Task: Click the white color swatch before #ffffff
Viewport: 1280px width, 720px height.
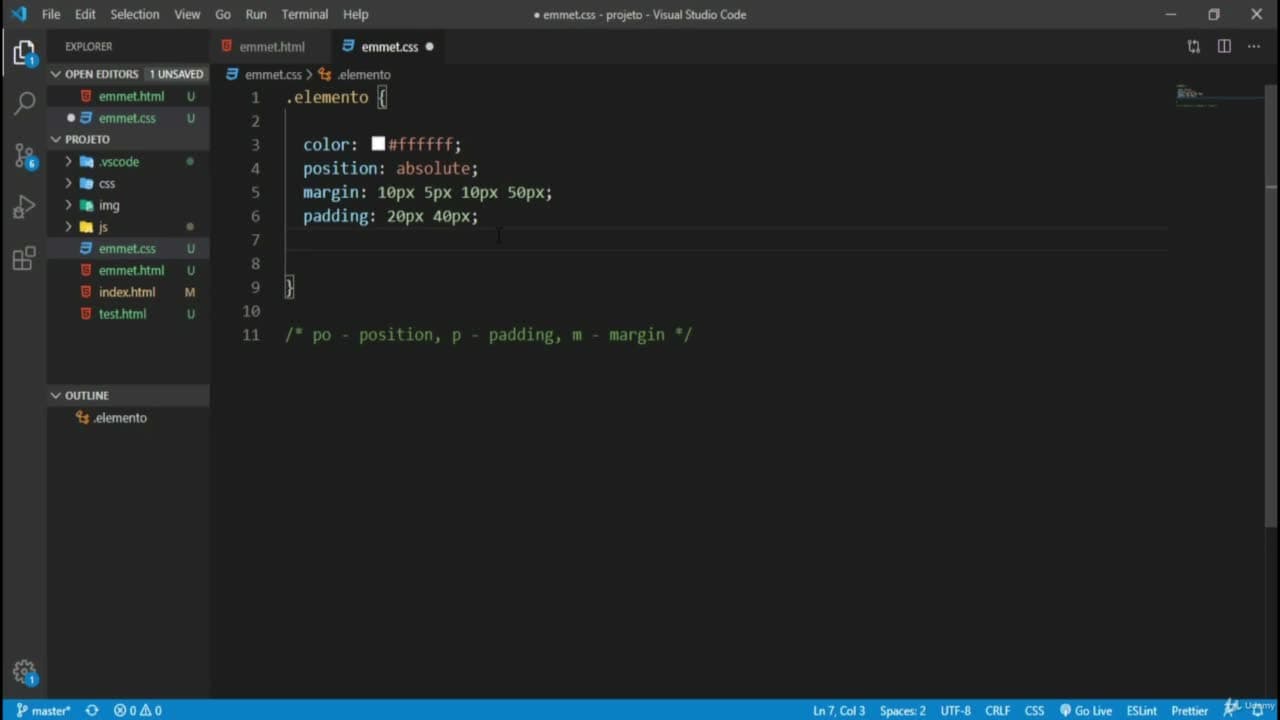Action: coord(378,144)
